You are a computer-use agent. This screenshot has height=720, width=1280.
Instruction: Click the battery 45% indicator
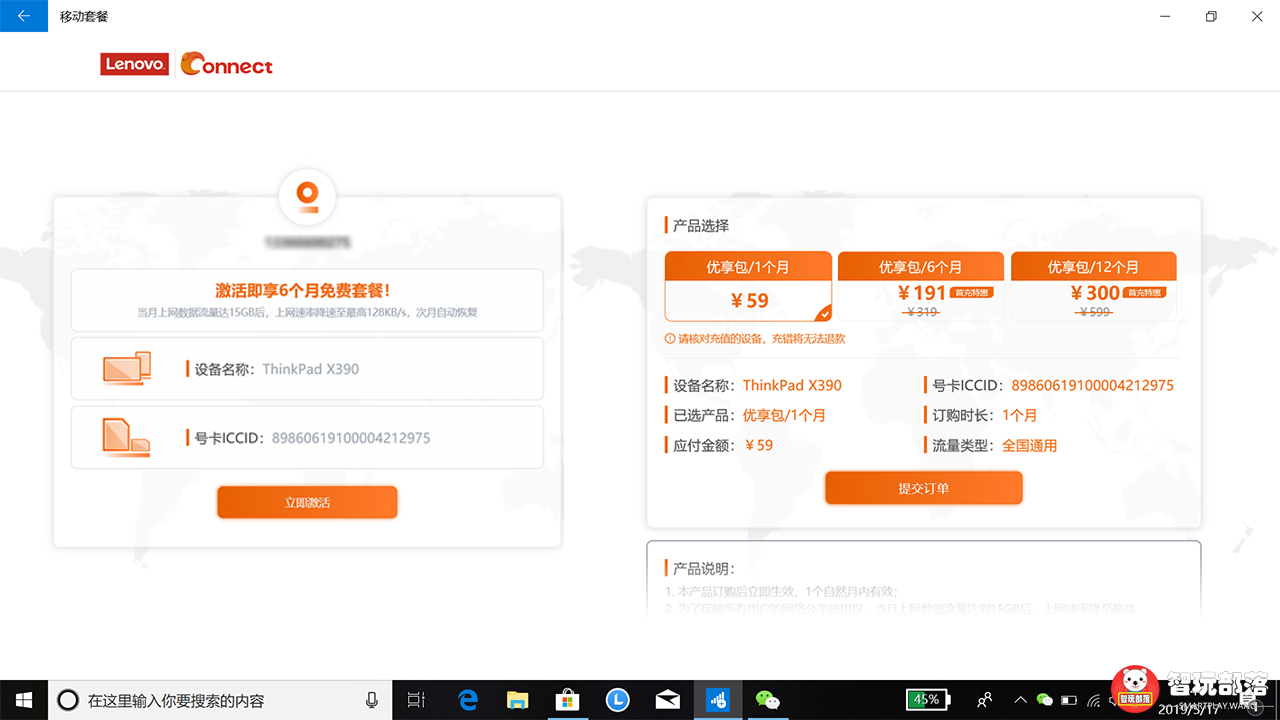pyautogui.click(x=928, y=699)
